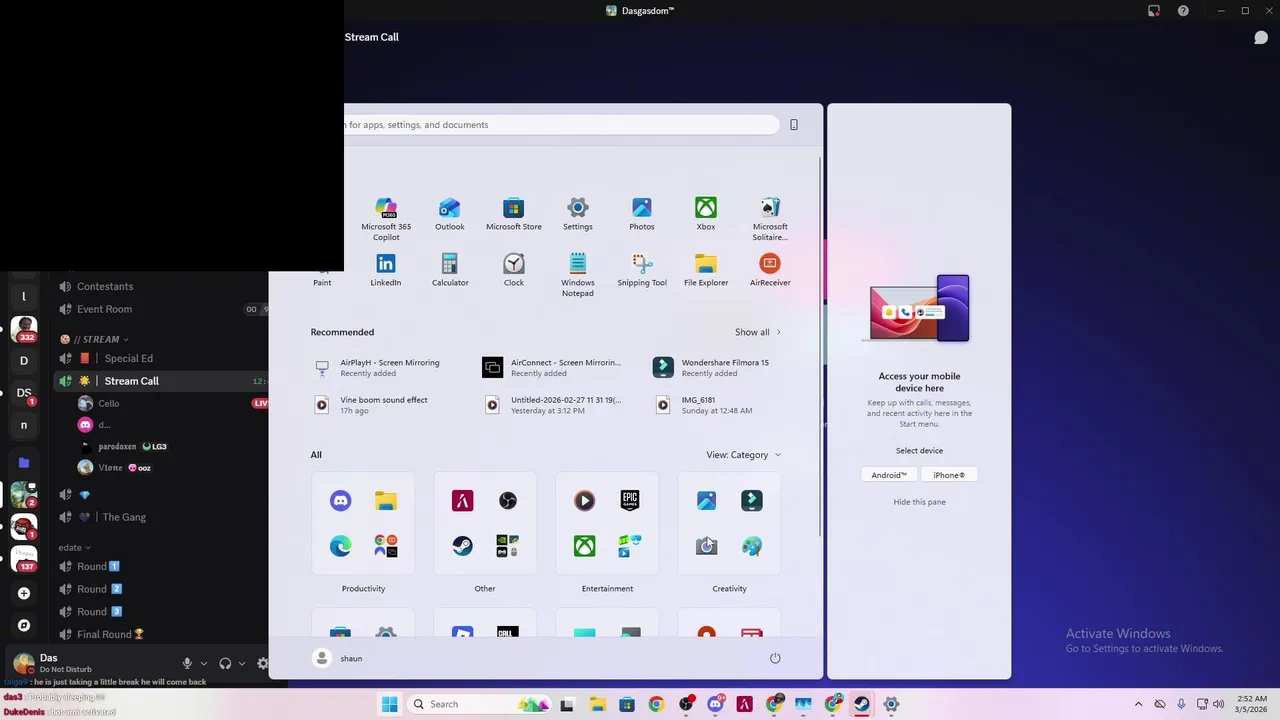The image size is (1280, 720).
Task: Join Special Ed voice channel
Action: [x=128, y=358]
